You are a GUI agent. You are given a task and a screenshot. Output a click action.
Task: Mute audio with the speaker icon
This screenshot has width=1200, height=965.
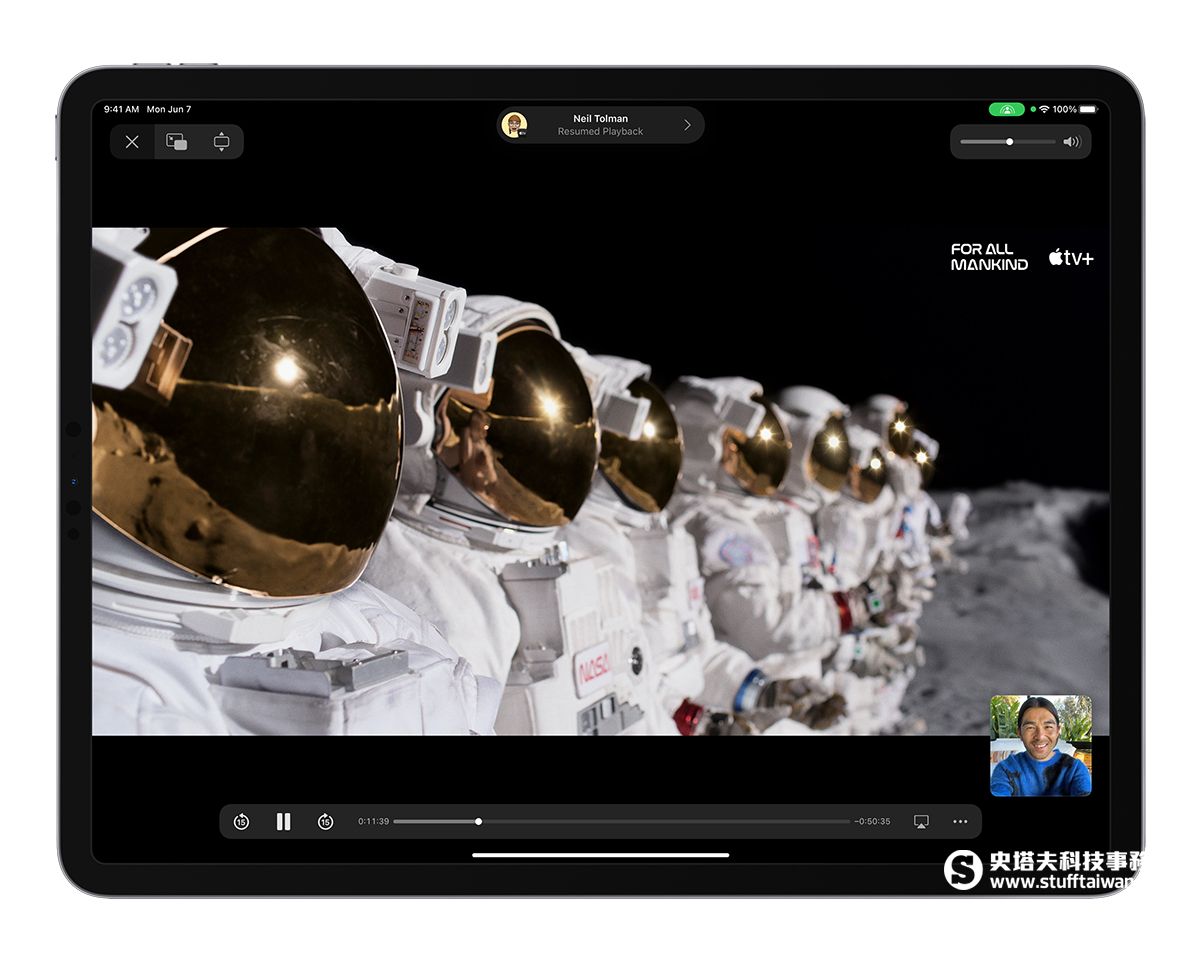[x=1072, y=142]
